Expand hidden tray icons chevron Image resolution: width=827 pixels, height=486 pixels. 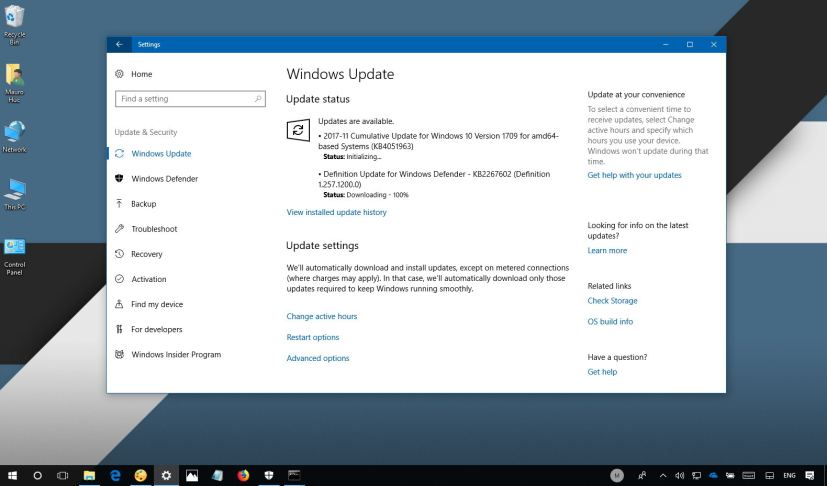[x=663, y=475]
